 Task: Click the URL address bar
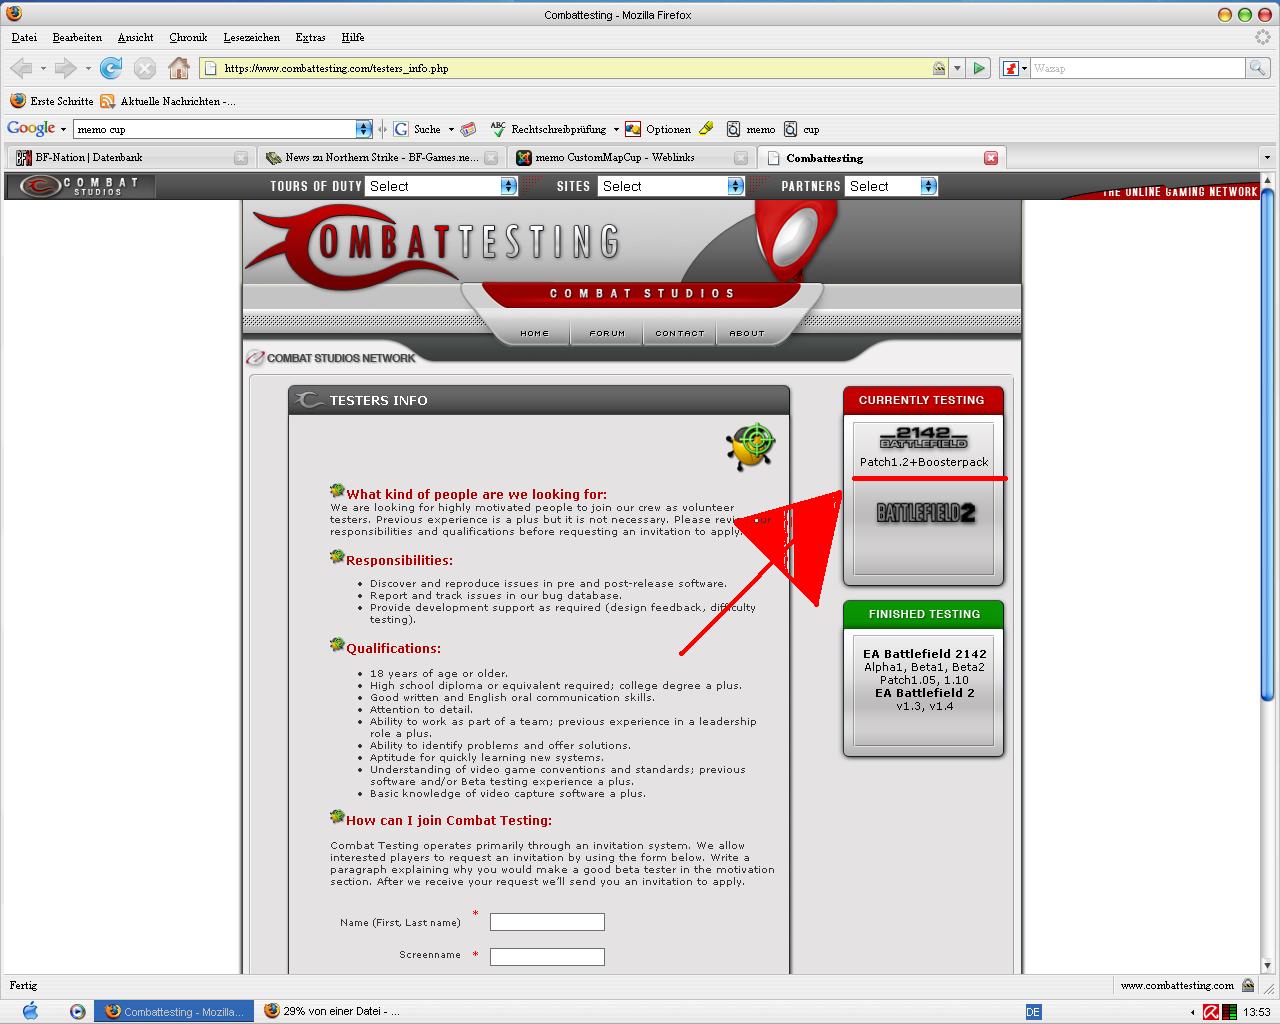coord(565,68)
